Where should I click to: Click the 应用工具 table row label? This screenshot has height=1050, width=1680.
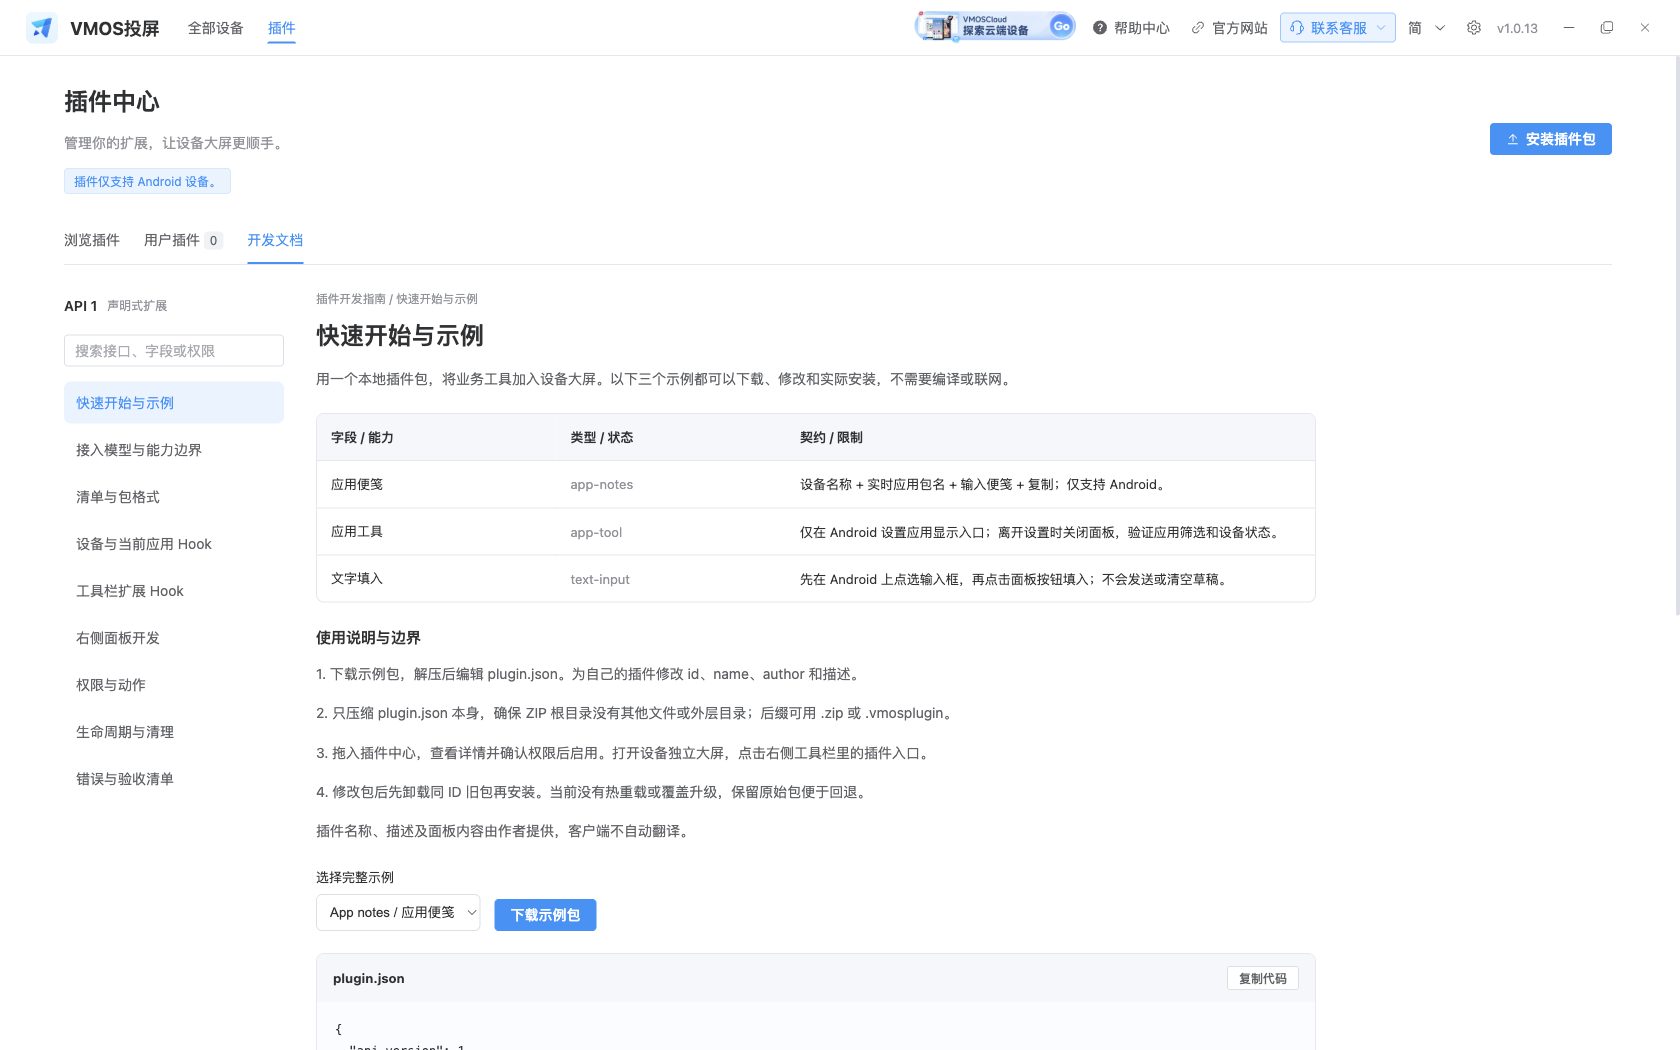coord(357,532)
